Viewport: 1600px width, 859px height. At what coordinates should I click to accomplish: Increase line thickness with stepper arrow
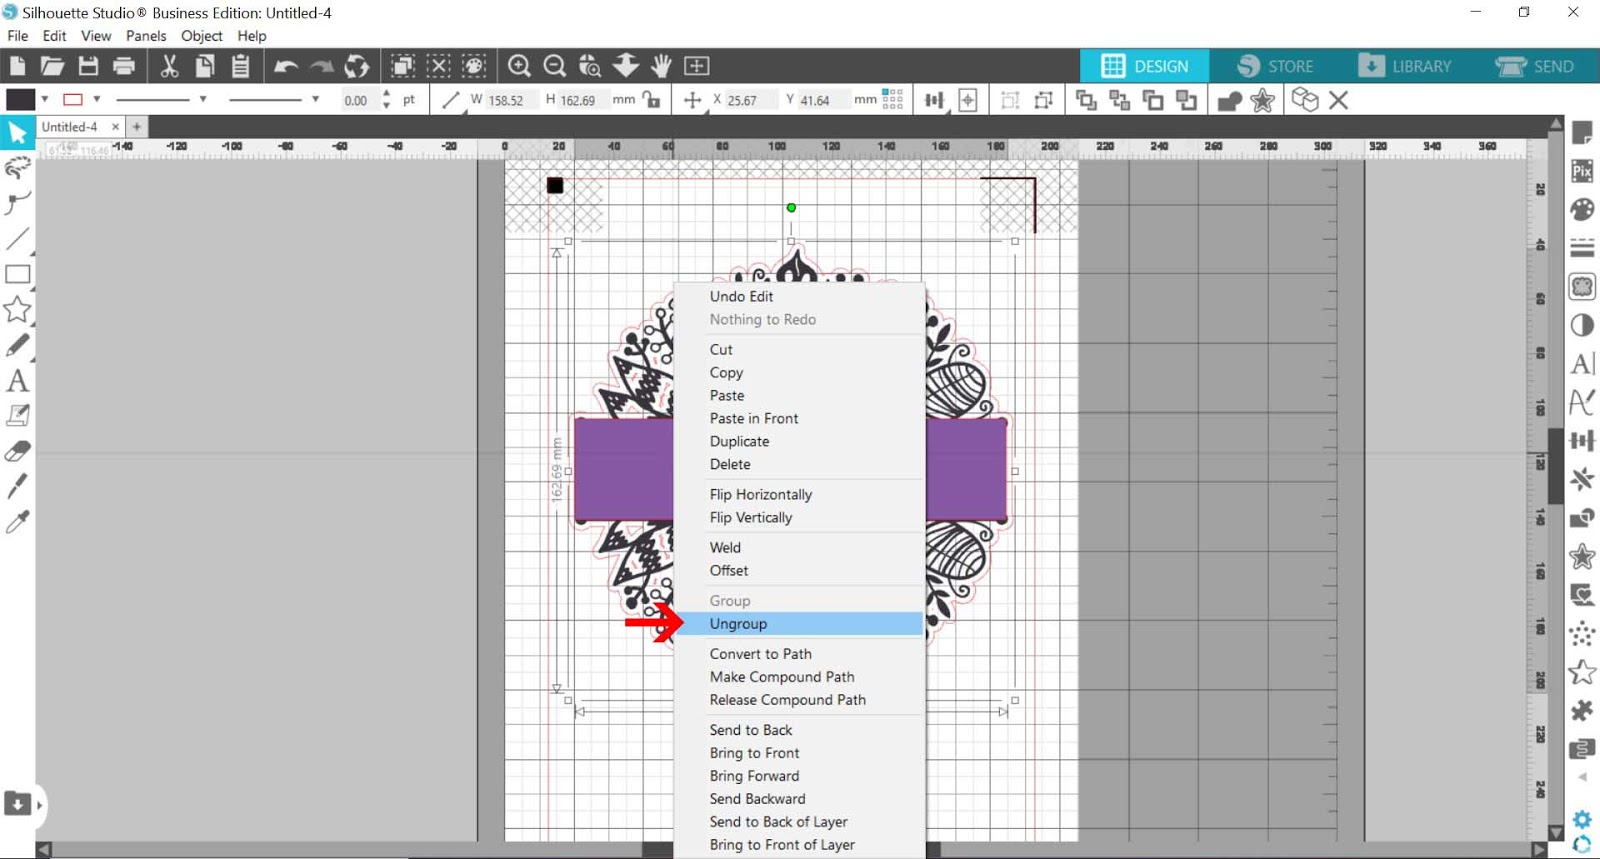pos(387,94)
